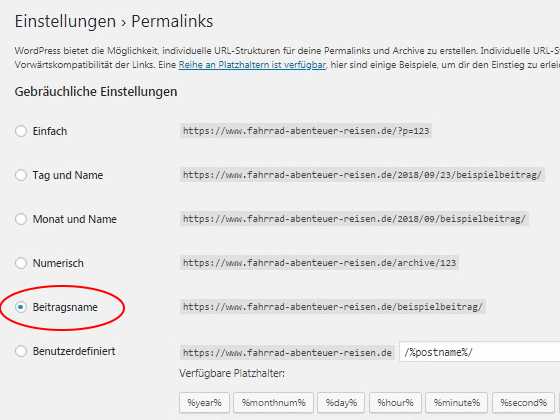Image resolution: width=560 pixels, height=420 pixels.
Task: Insert the %second% placeholder tag
Action: click(x=523, y=402)
